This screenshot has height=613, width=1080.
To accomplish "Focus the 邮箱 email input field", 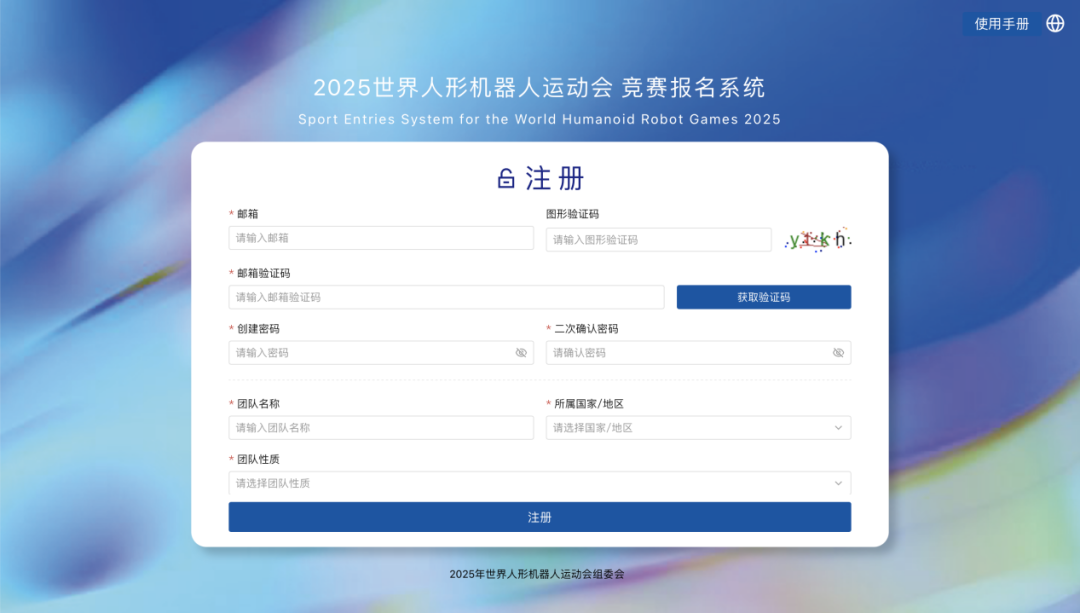I will click(380, 238).
